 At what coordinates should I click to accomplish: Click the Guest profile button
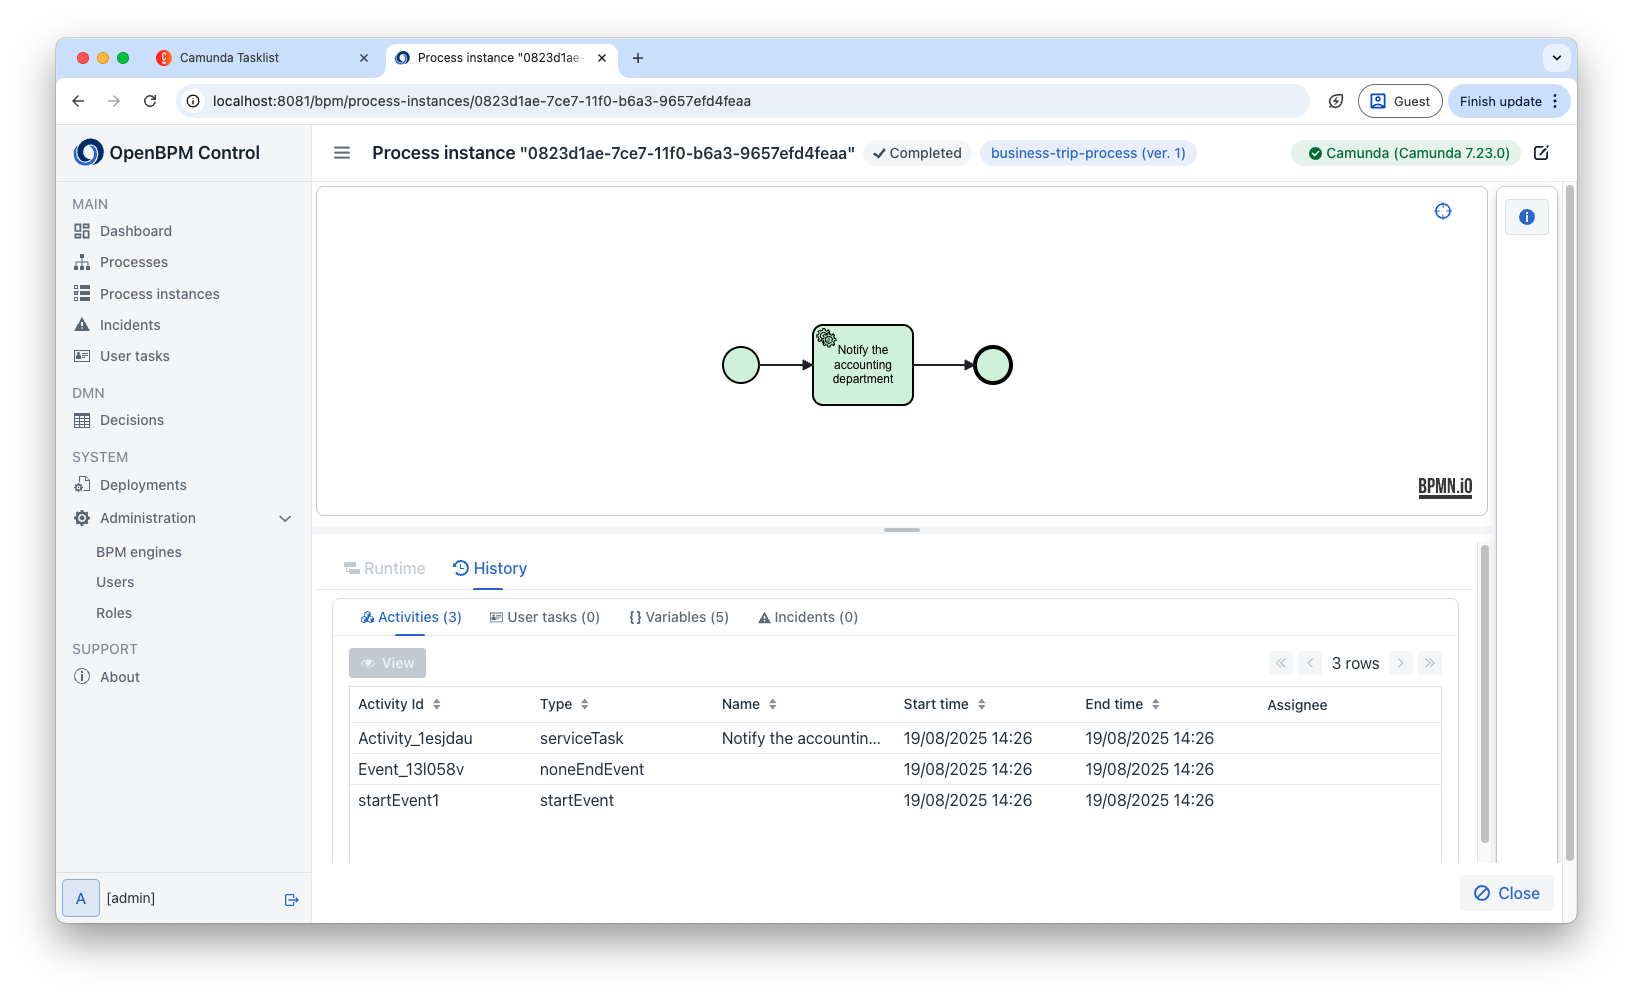coord(1400,101)
